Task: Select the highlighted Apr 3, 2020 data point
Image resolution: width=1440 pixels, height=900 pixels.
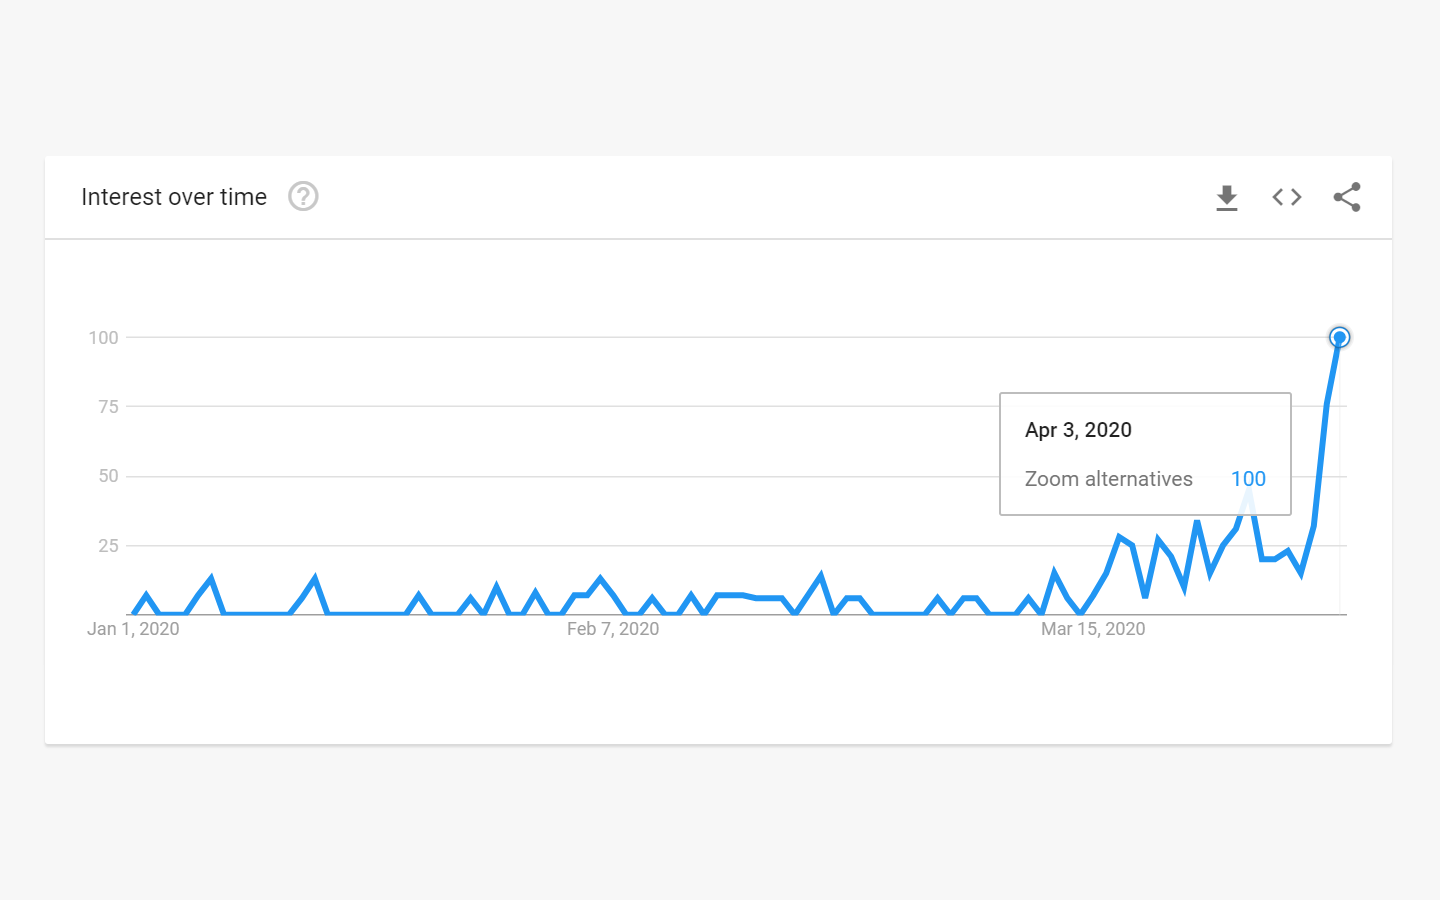Action: 1339,337
